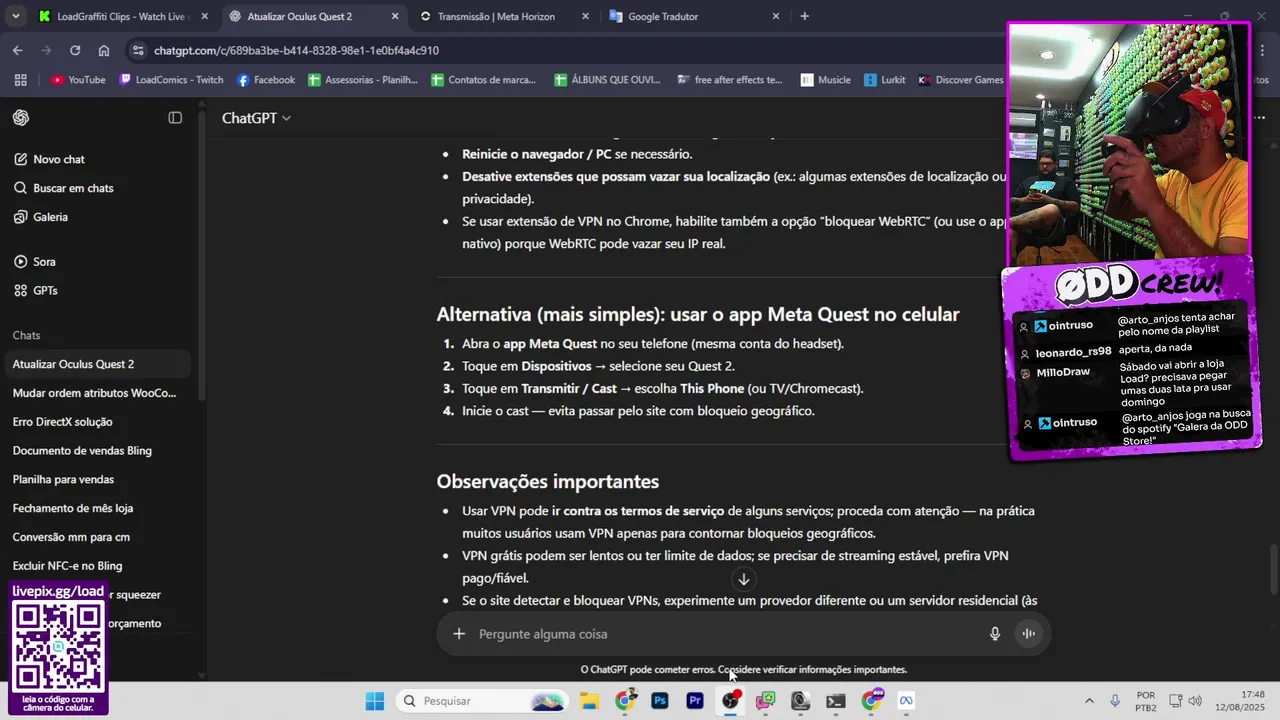Open a new browser tab
1280x720 pixels.
tap(805, 16)
